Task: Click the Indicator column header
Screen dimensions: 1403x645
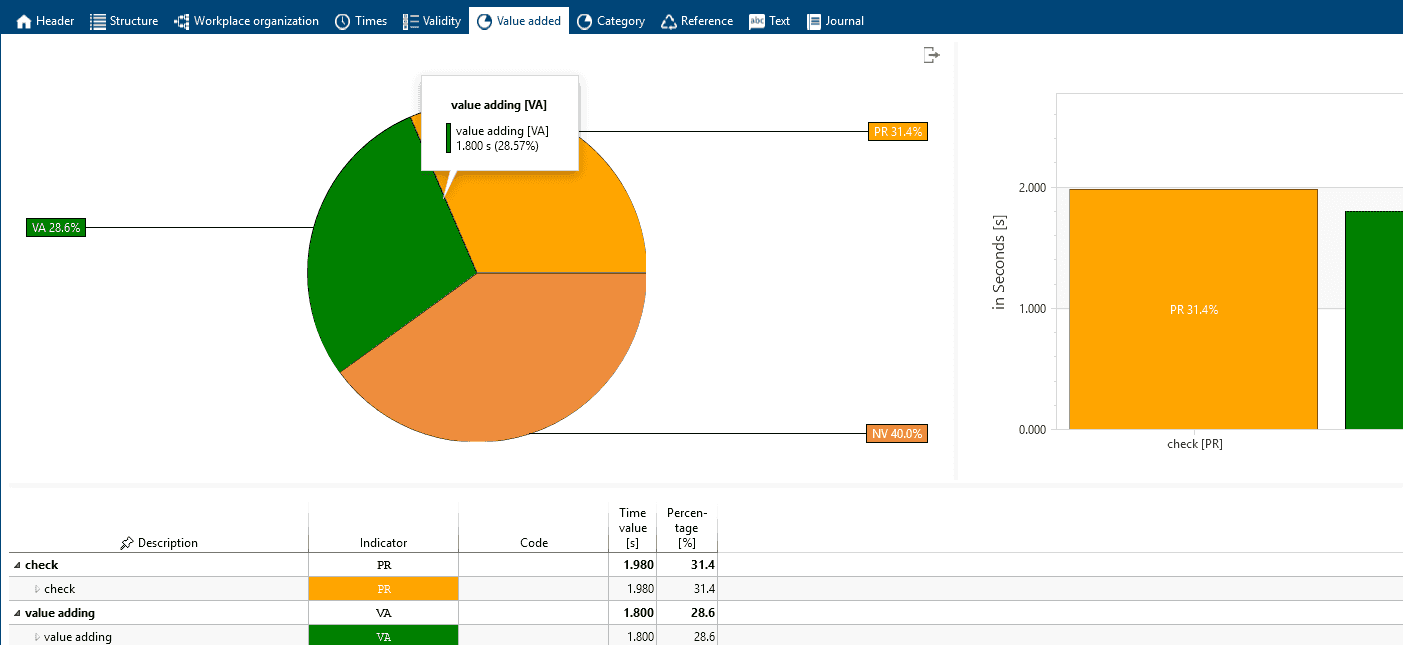Action: click(x=383, y=543)
